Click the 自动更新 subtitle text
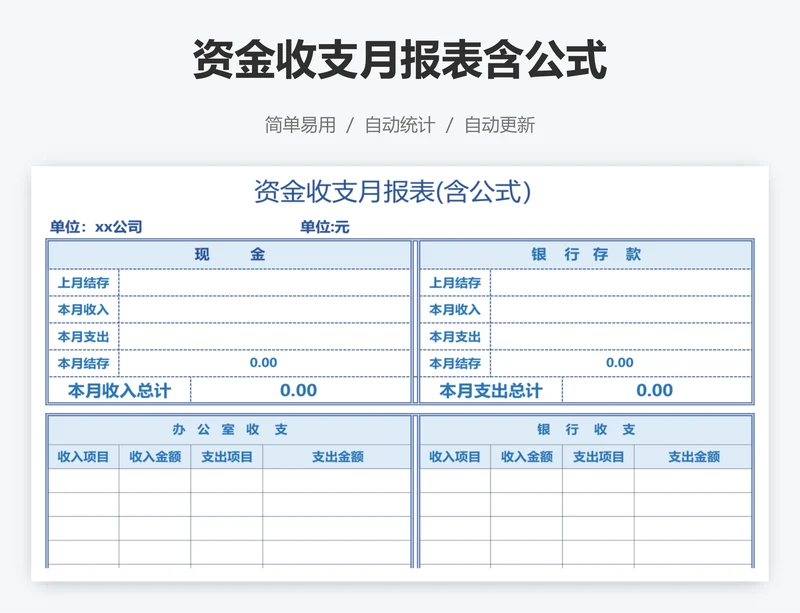Screen dimensions: 800x613 [x=499, y=125]
